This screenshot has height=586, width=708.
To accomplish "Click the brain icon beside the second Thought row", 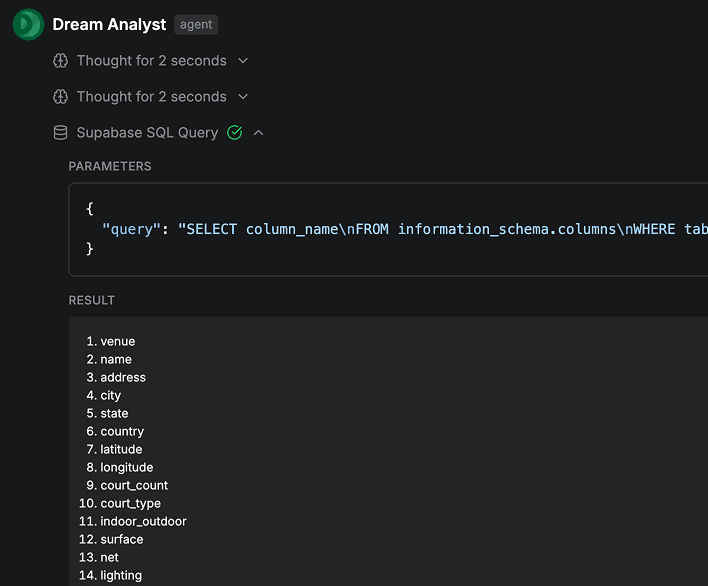I will pos(61,97).
